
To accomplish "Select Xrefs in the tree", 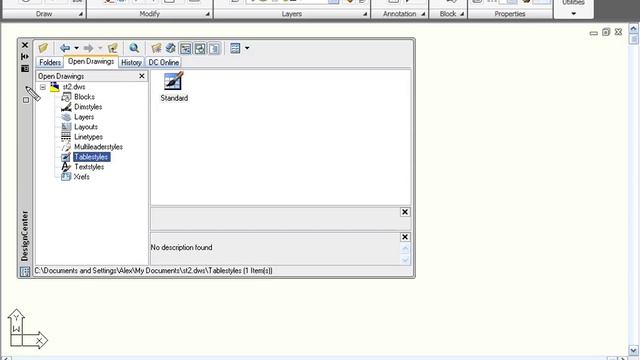I will tap(81, 177).
